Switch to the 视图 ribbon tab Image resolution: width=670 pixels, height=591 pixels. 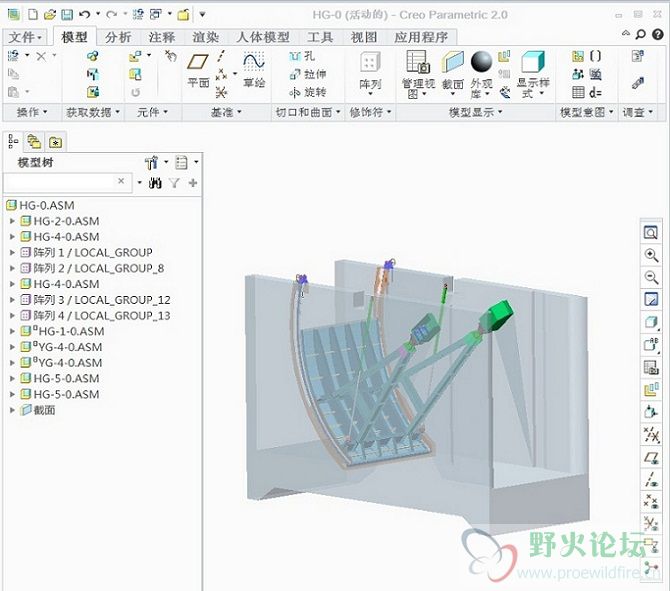[x=364, y=37]
